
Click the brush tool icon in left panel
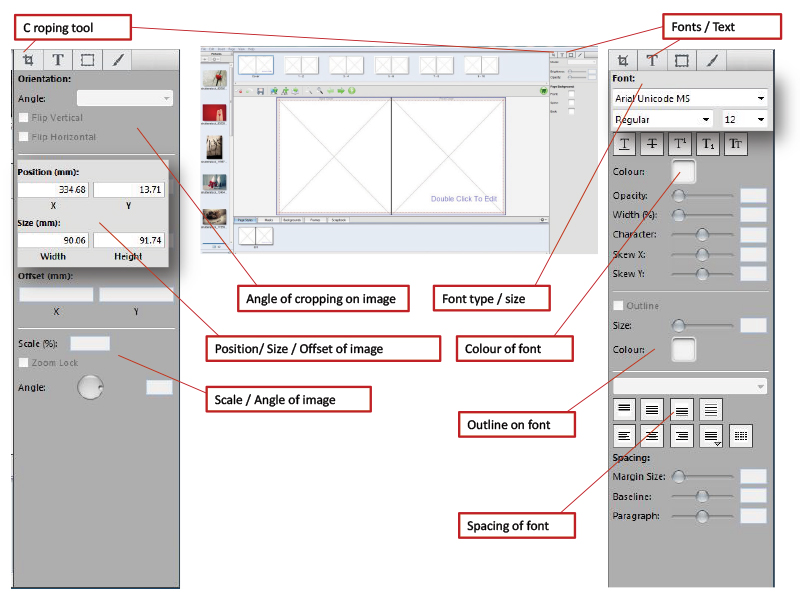[117, 60]
